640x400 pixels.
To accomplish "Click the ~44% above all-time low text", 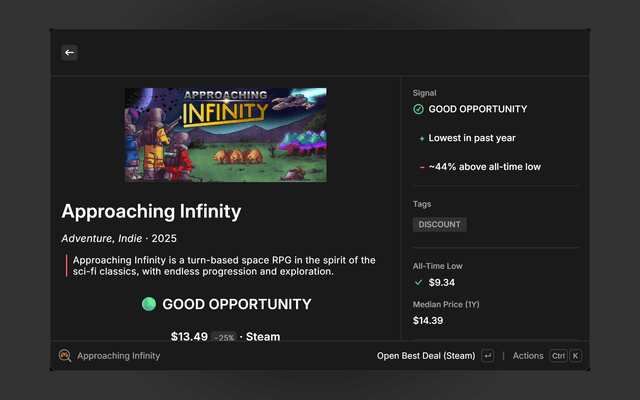I will [485, 167].
